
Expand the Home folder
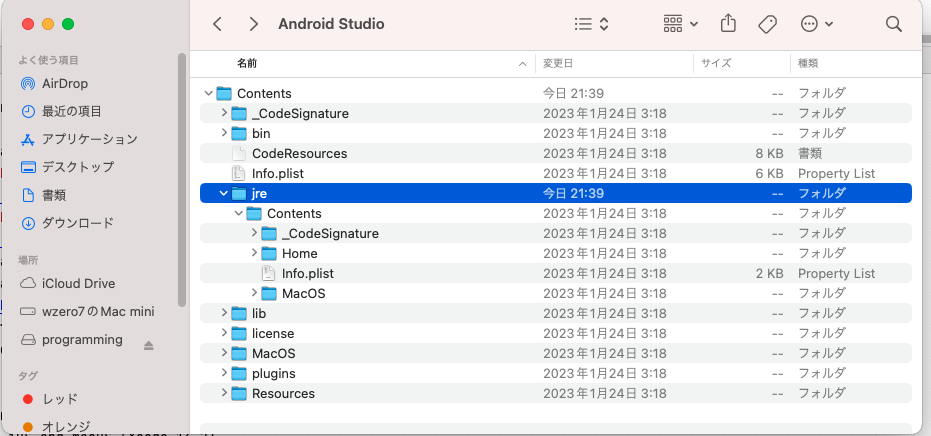pos(254,253)
